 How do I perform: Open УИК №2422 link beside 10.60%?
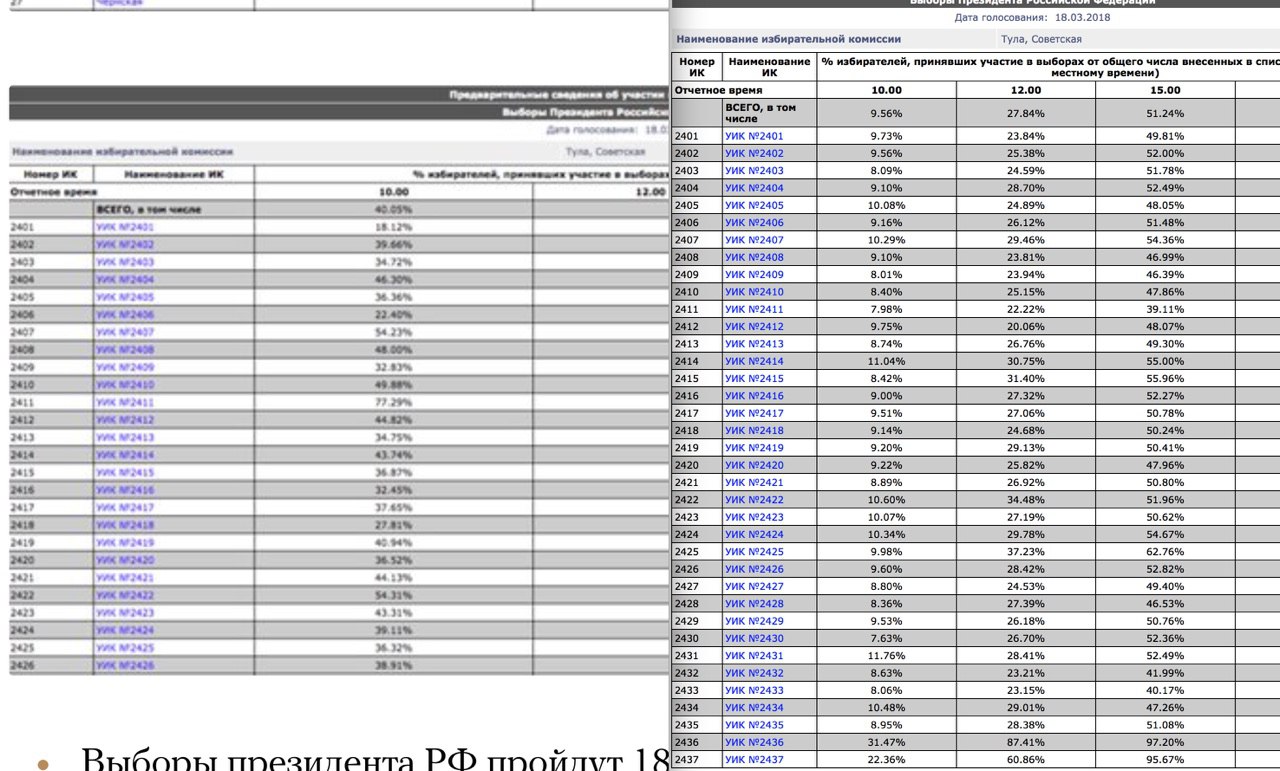pyautogui.click(x=754, y=500)
